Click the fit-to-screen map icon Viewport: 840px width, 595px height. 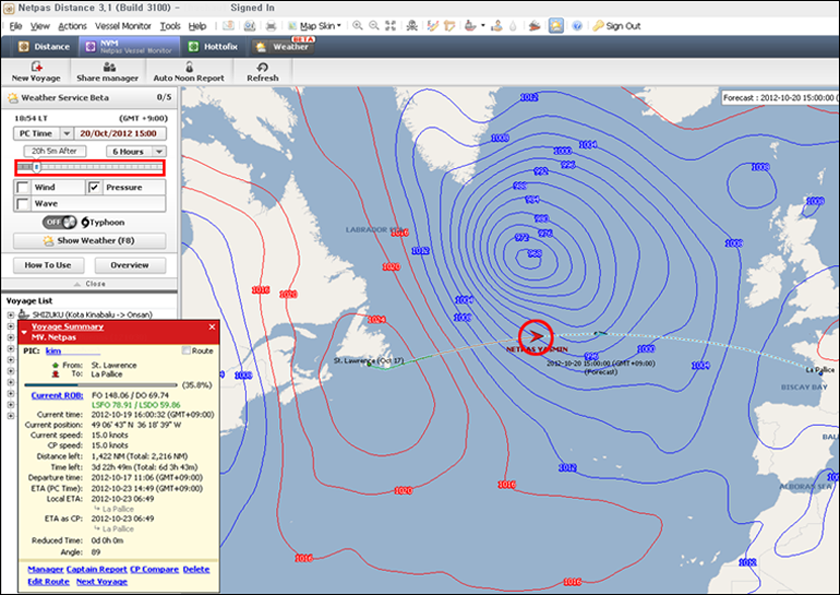click(391, 26)
